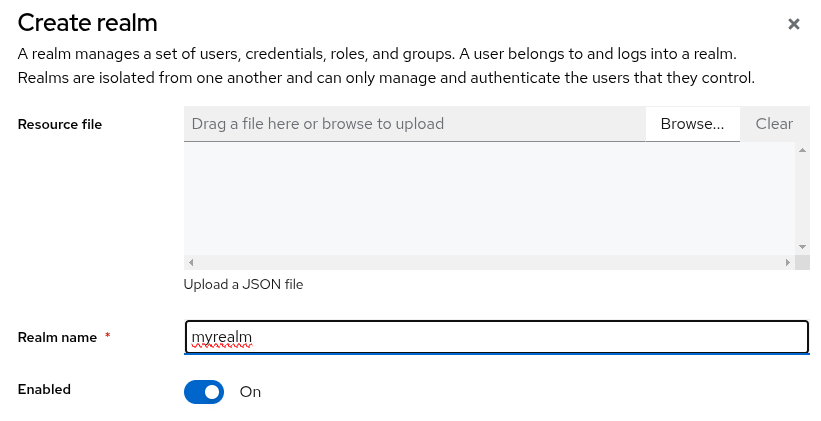The width and height of the screenshot is (821, 421).
Task: Click the text area's scroll left arrow
Action: point(191,262)
